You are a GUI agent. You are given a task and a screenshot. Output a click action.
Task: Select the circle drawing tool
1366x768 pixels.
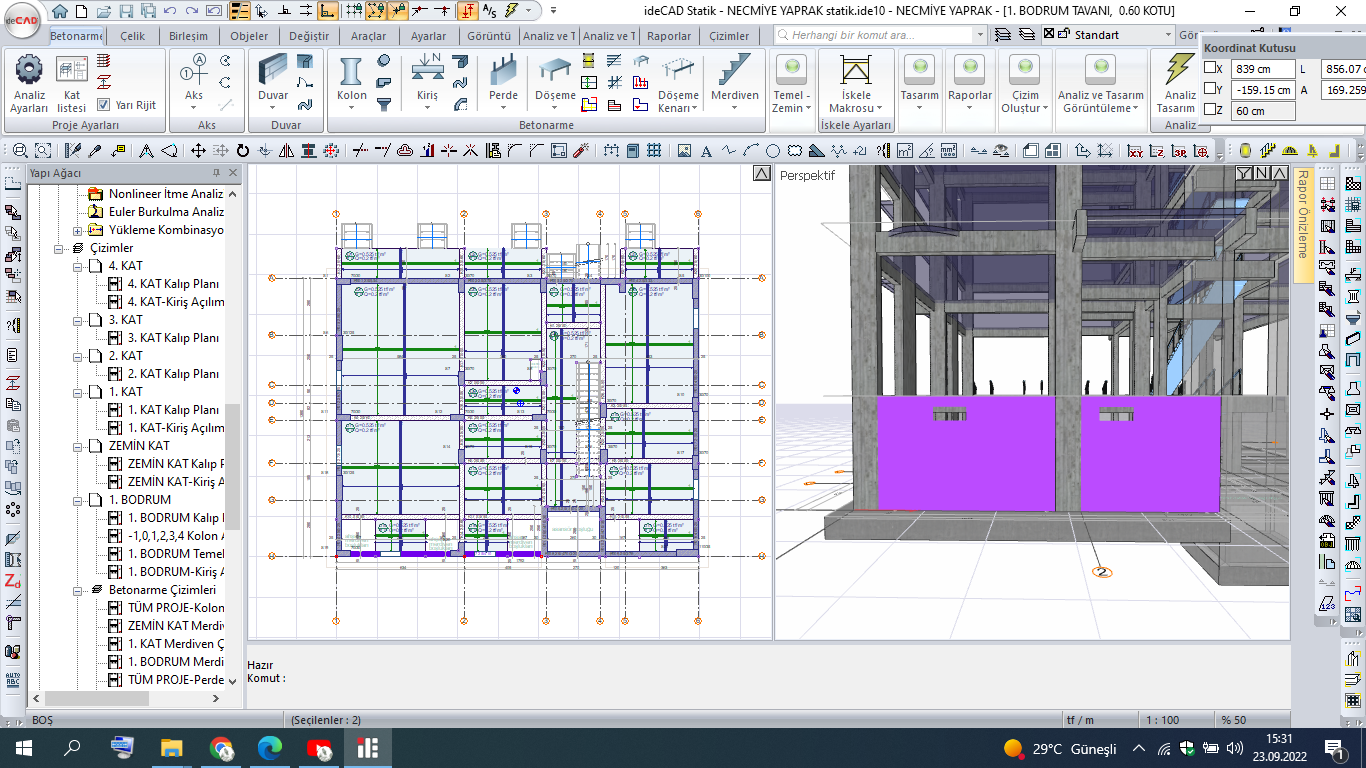click(773, 151)
